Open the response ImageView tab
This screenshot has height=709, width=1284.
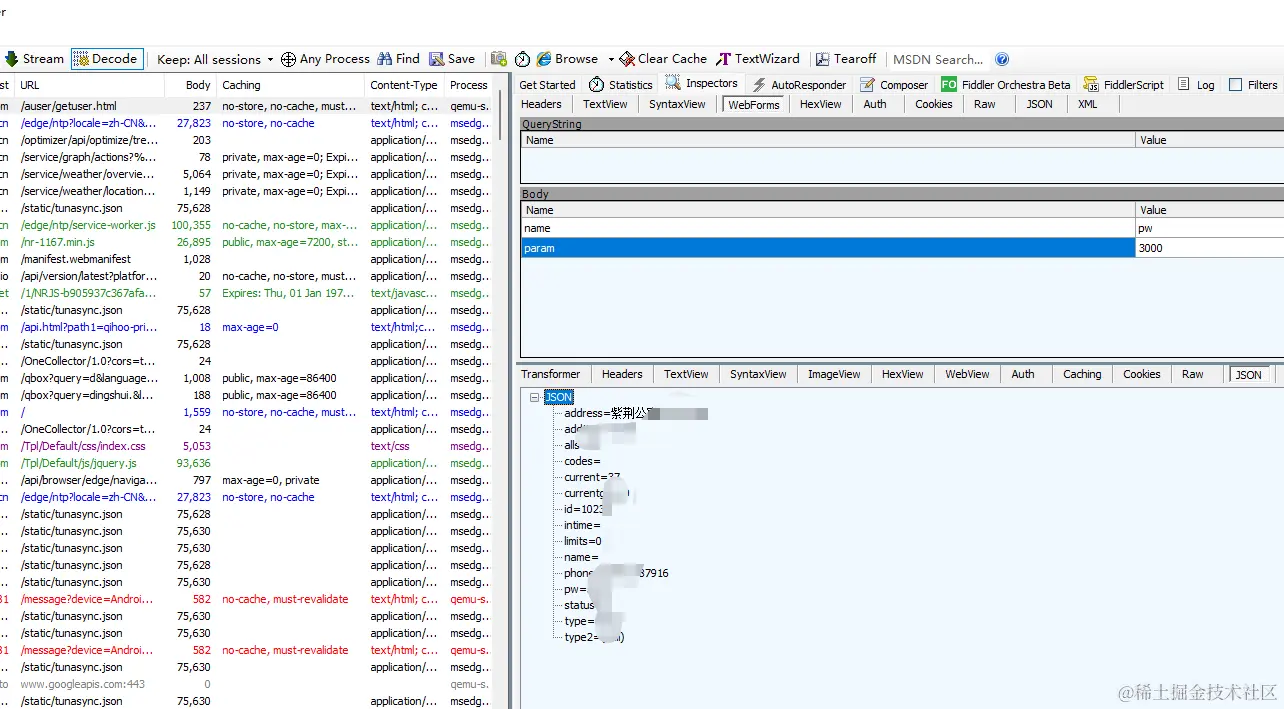(834, 374)
